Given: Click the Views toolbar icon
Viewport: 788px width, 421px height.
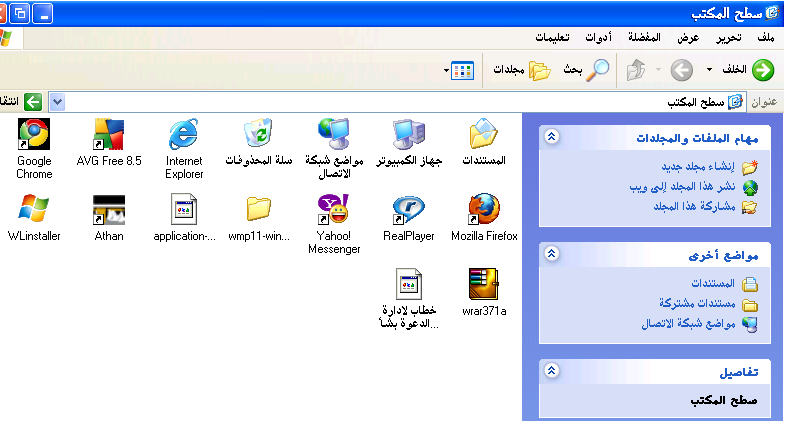Looking at the screenshot, I should (x=462, y=71).
